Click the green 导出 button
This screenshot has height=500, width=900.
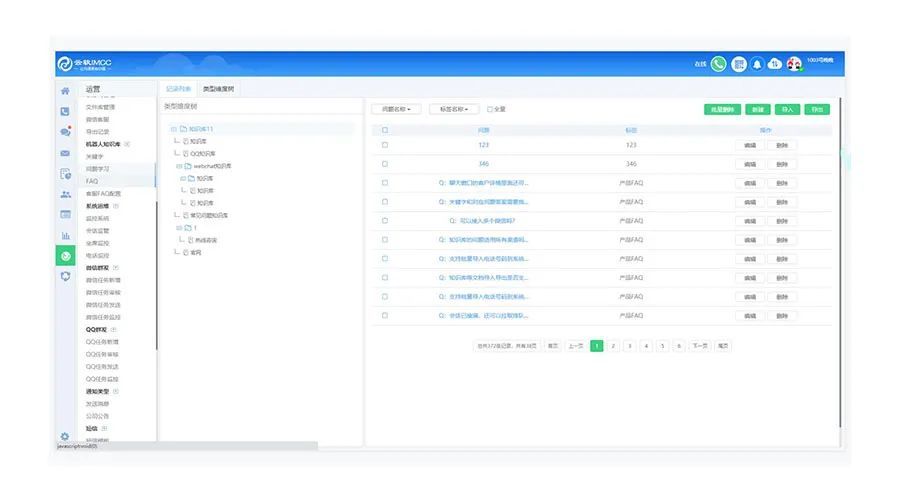(x=817, y=110)
